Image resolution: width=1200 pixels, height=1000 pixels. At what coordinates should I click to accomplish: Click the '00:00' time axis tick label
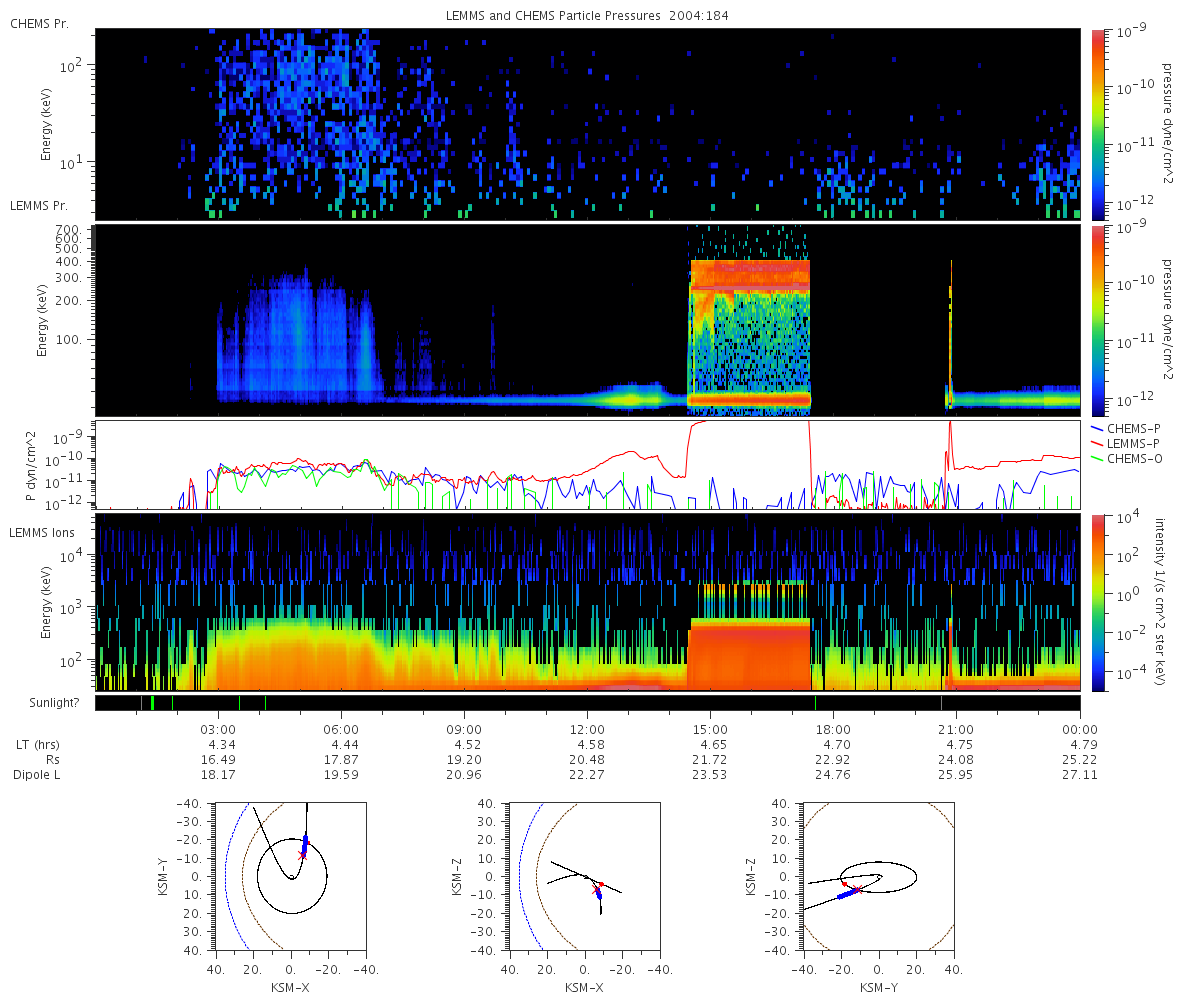tap(1079, 728)
